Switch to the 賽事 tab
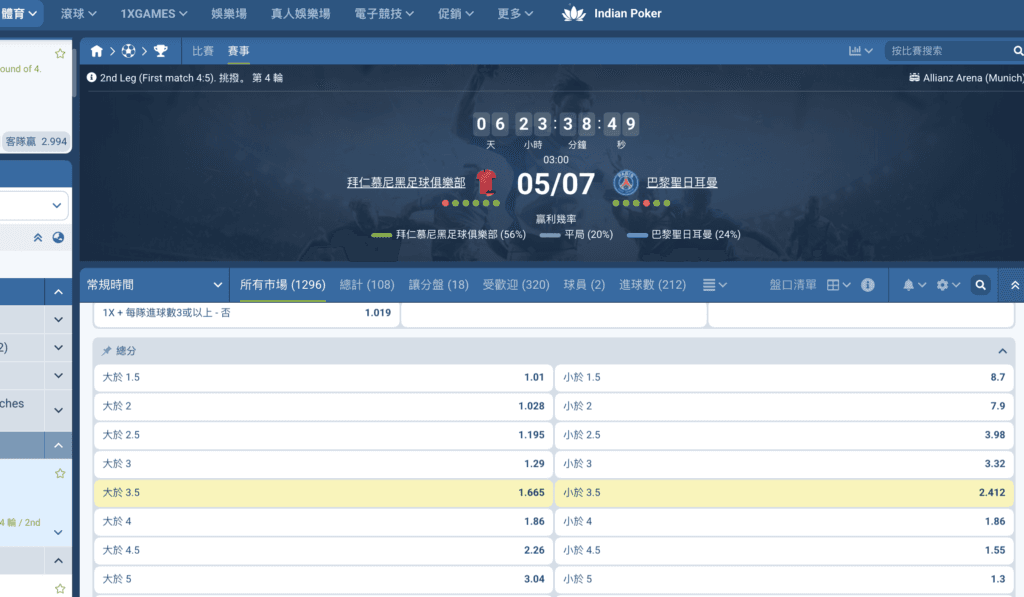Screen dimensions: 1024x597 (x=238, y=51)
